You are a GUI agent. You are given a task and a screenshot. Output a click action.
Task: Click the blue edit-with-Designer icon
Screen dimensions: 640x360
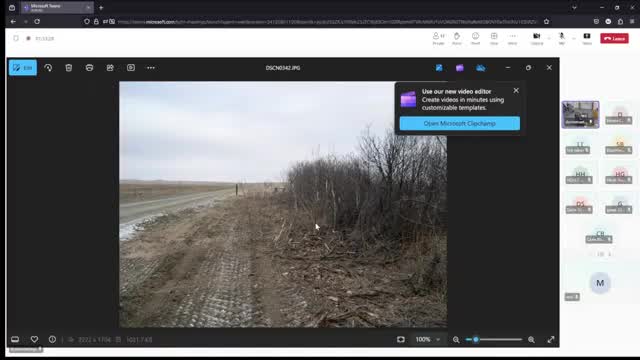pyautogui.click(x=439, y=68)
